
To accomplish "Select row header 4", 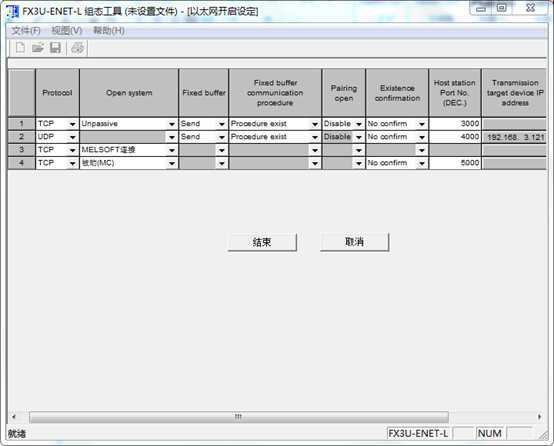I will point(22,163).
